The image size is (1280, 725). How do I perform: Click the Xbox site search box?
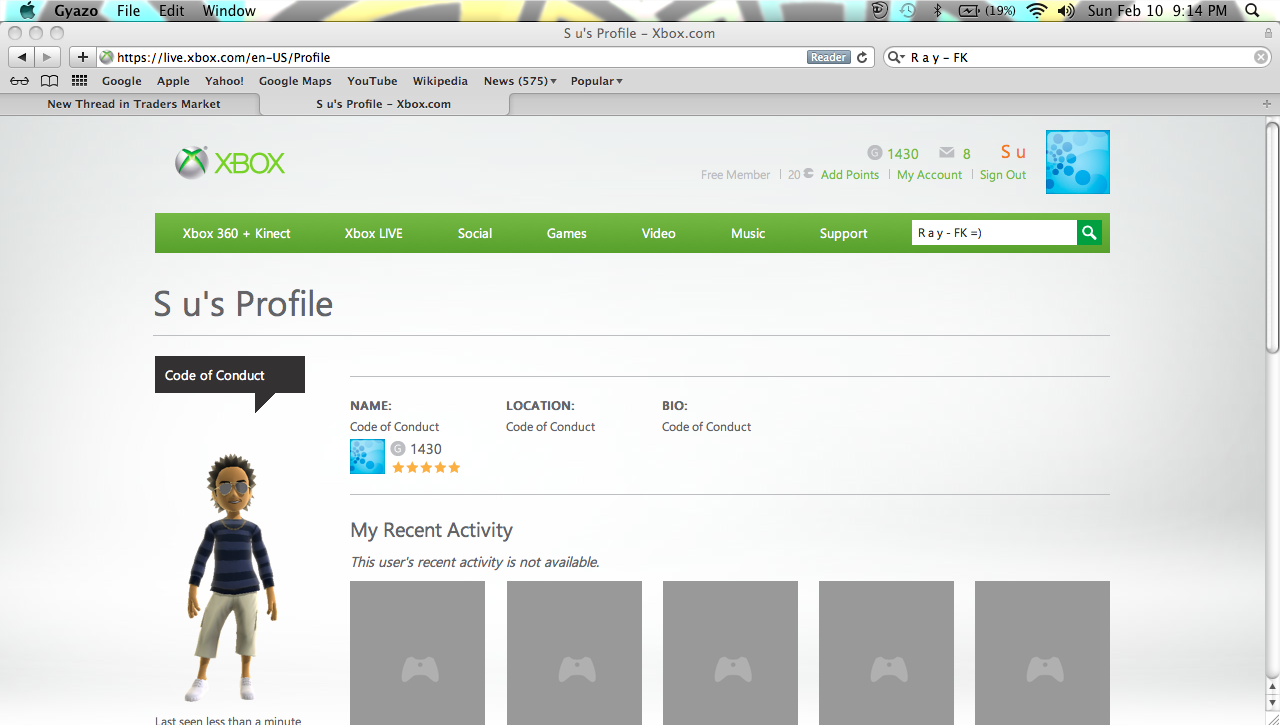point(994,233)
